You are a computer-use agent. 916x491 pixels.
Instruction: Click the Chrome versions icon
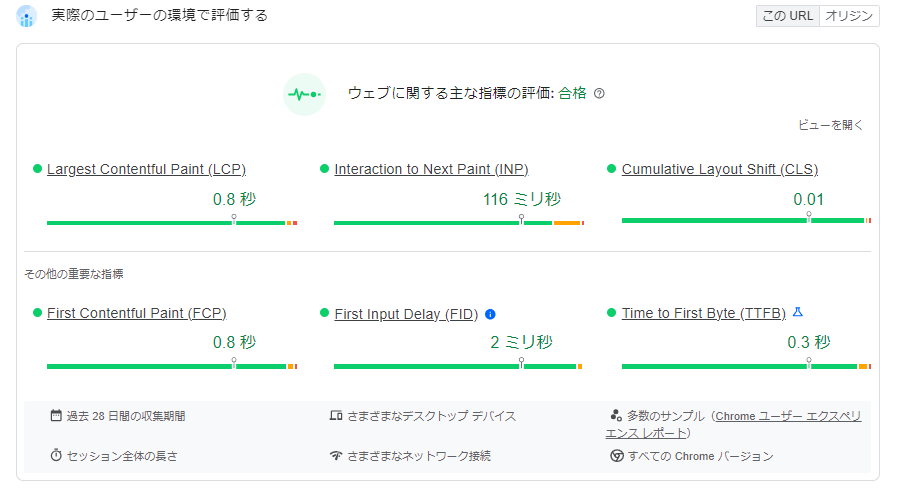tap(617, 455)
